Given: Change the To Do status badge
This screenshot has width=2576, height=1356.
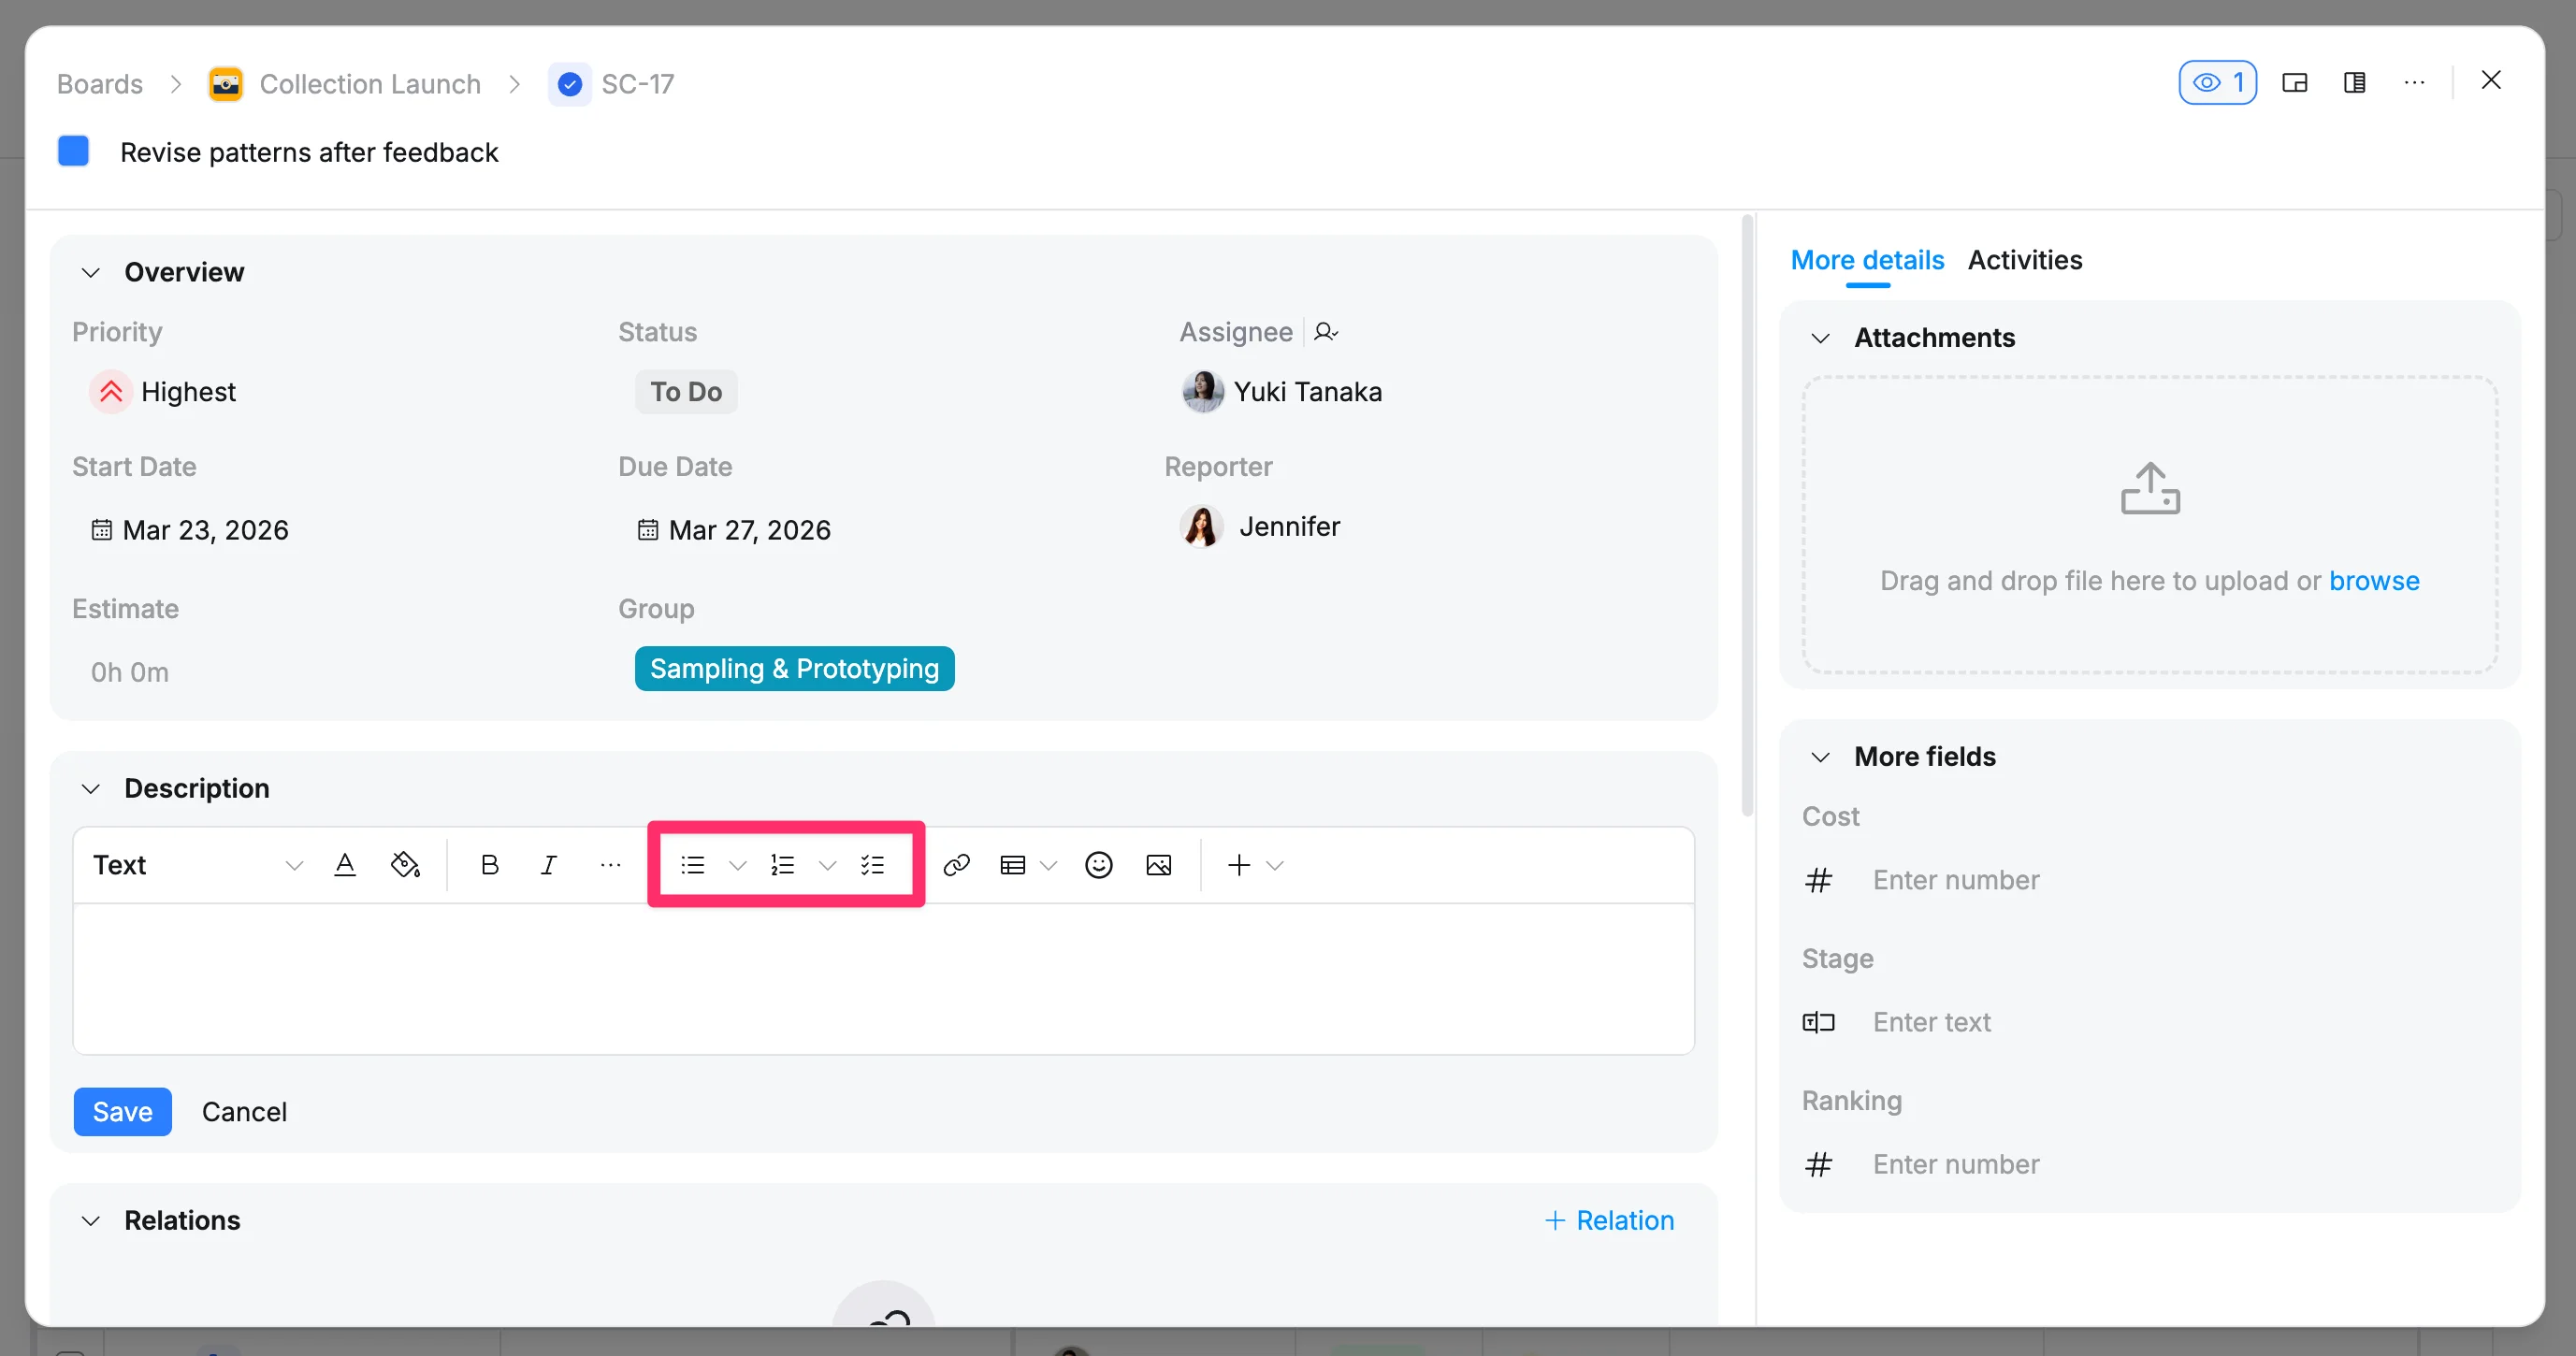Looking at the screenshot, I should point(686,392).
